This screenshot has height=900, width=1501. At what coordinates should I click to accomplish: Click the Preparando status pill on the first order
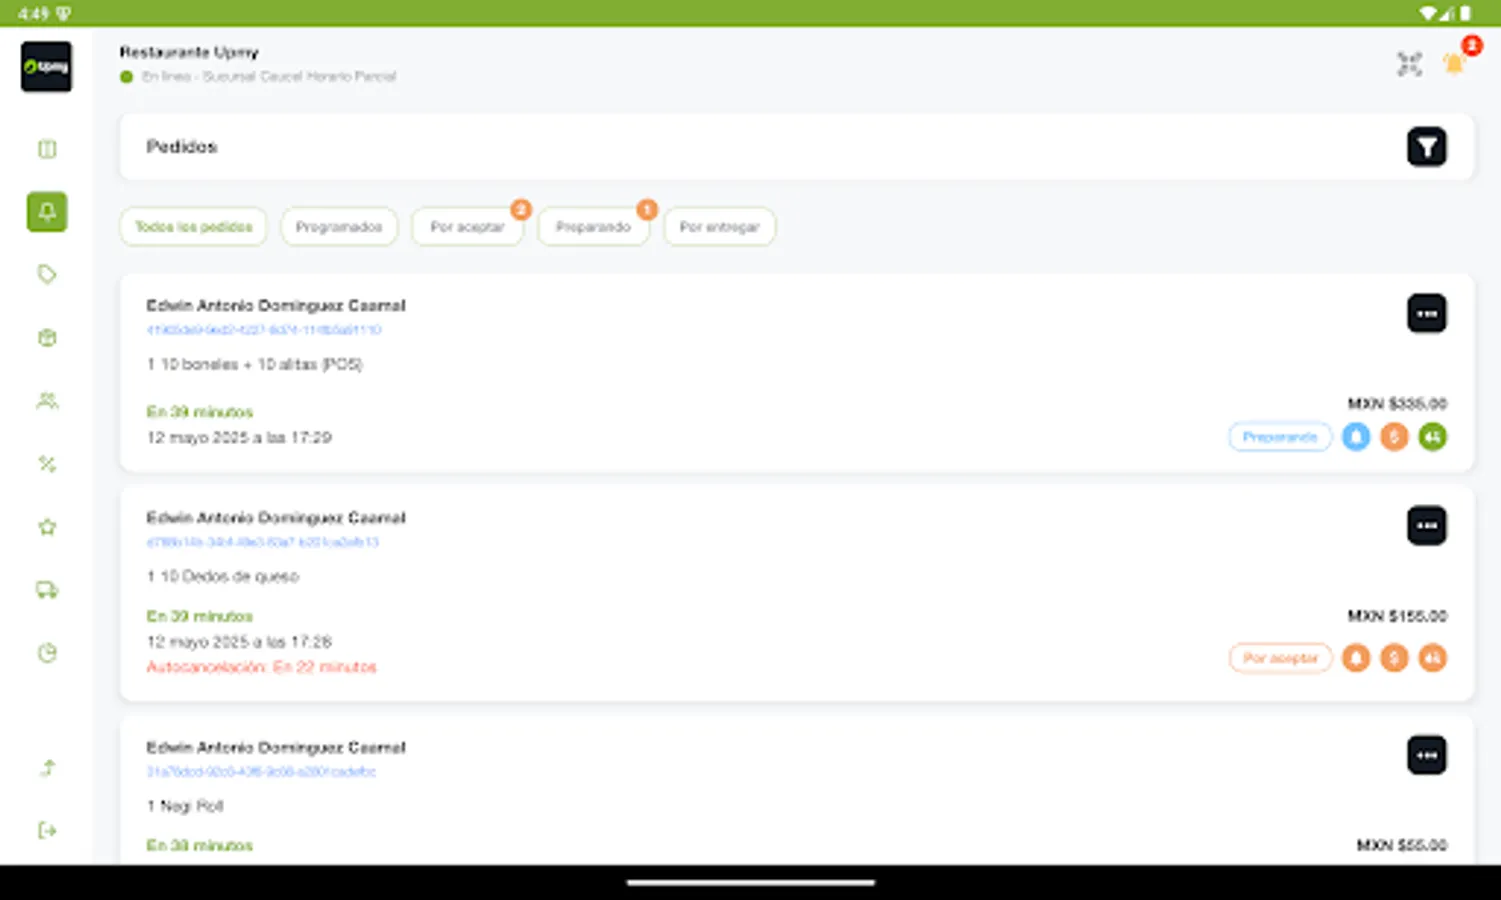click(x=1280, y=437)
